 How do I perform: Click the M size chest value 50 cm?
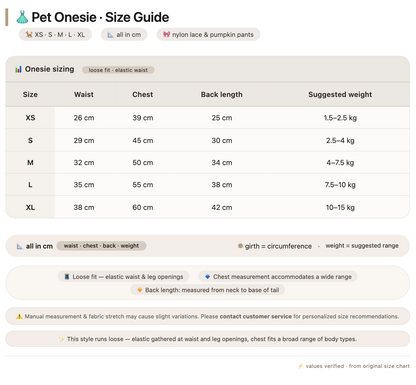tap(143, 163)
